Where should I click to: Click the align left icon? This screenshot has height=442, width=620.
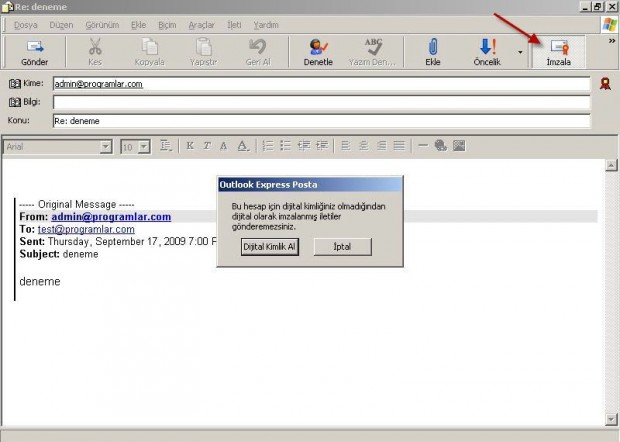(346, 146)
